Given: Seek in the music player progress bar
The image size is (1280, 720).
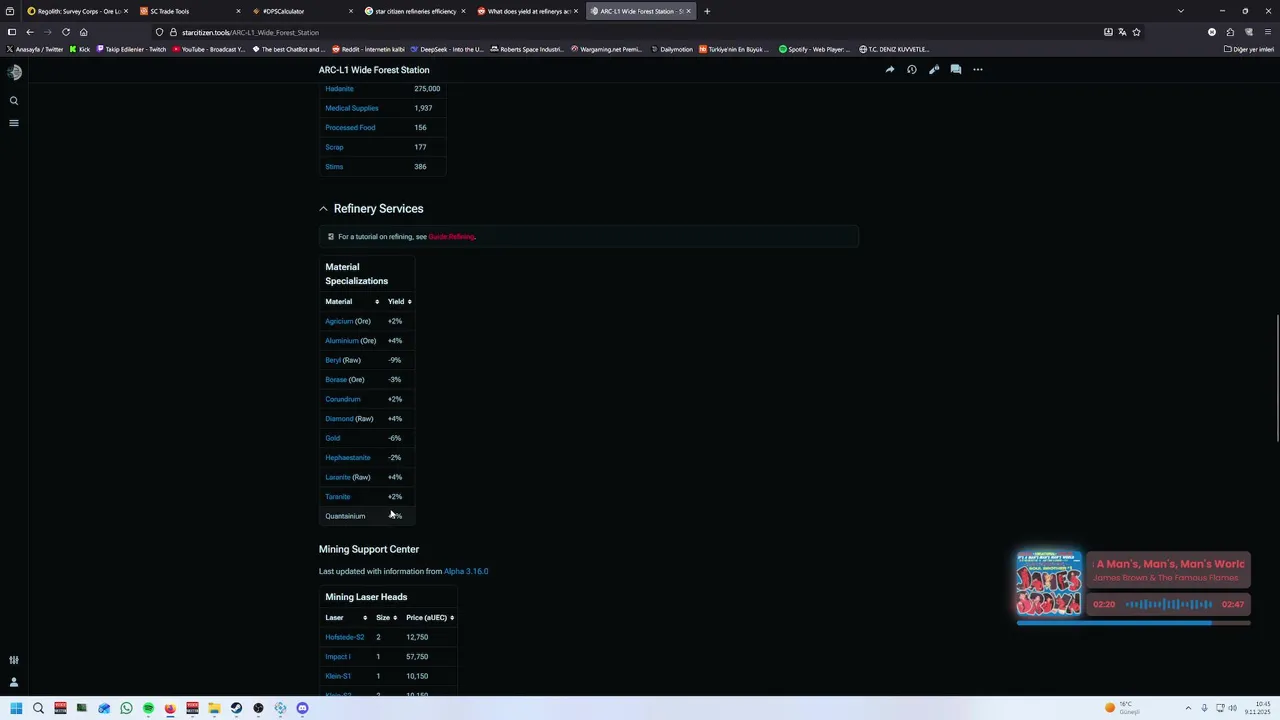Looking at the screenshot, I should 1133,623.
